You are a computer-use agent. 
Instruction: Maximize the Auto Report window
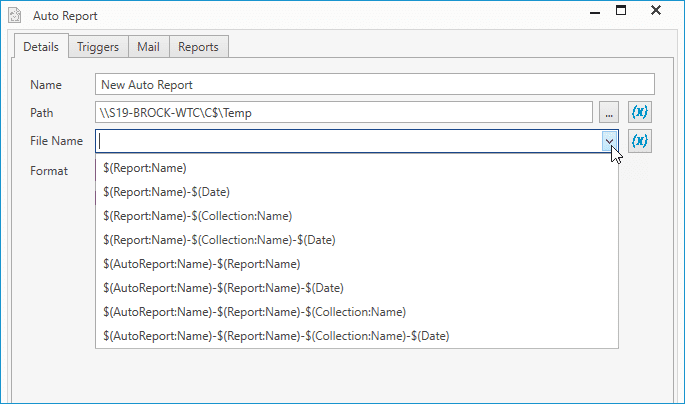point(621,10)
